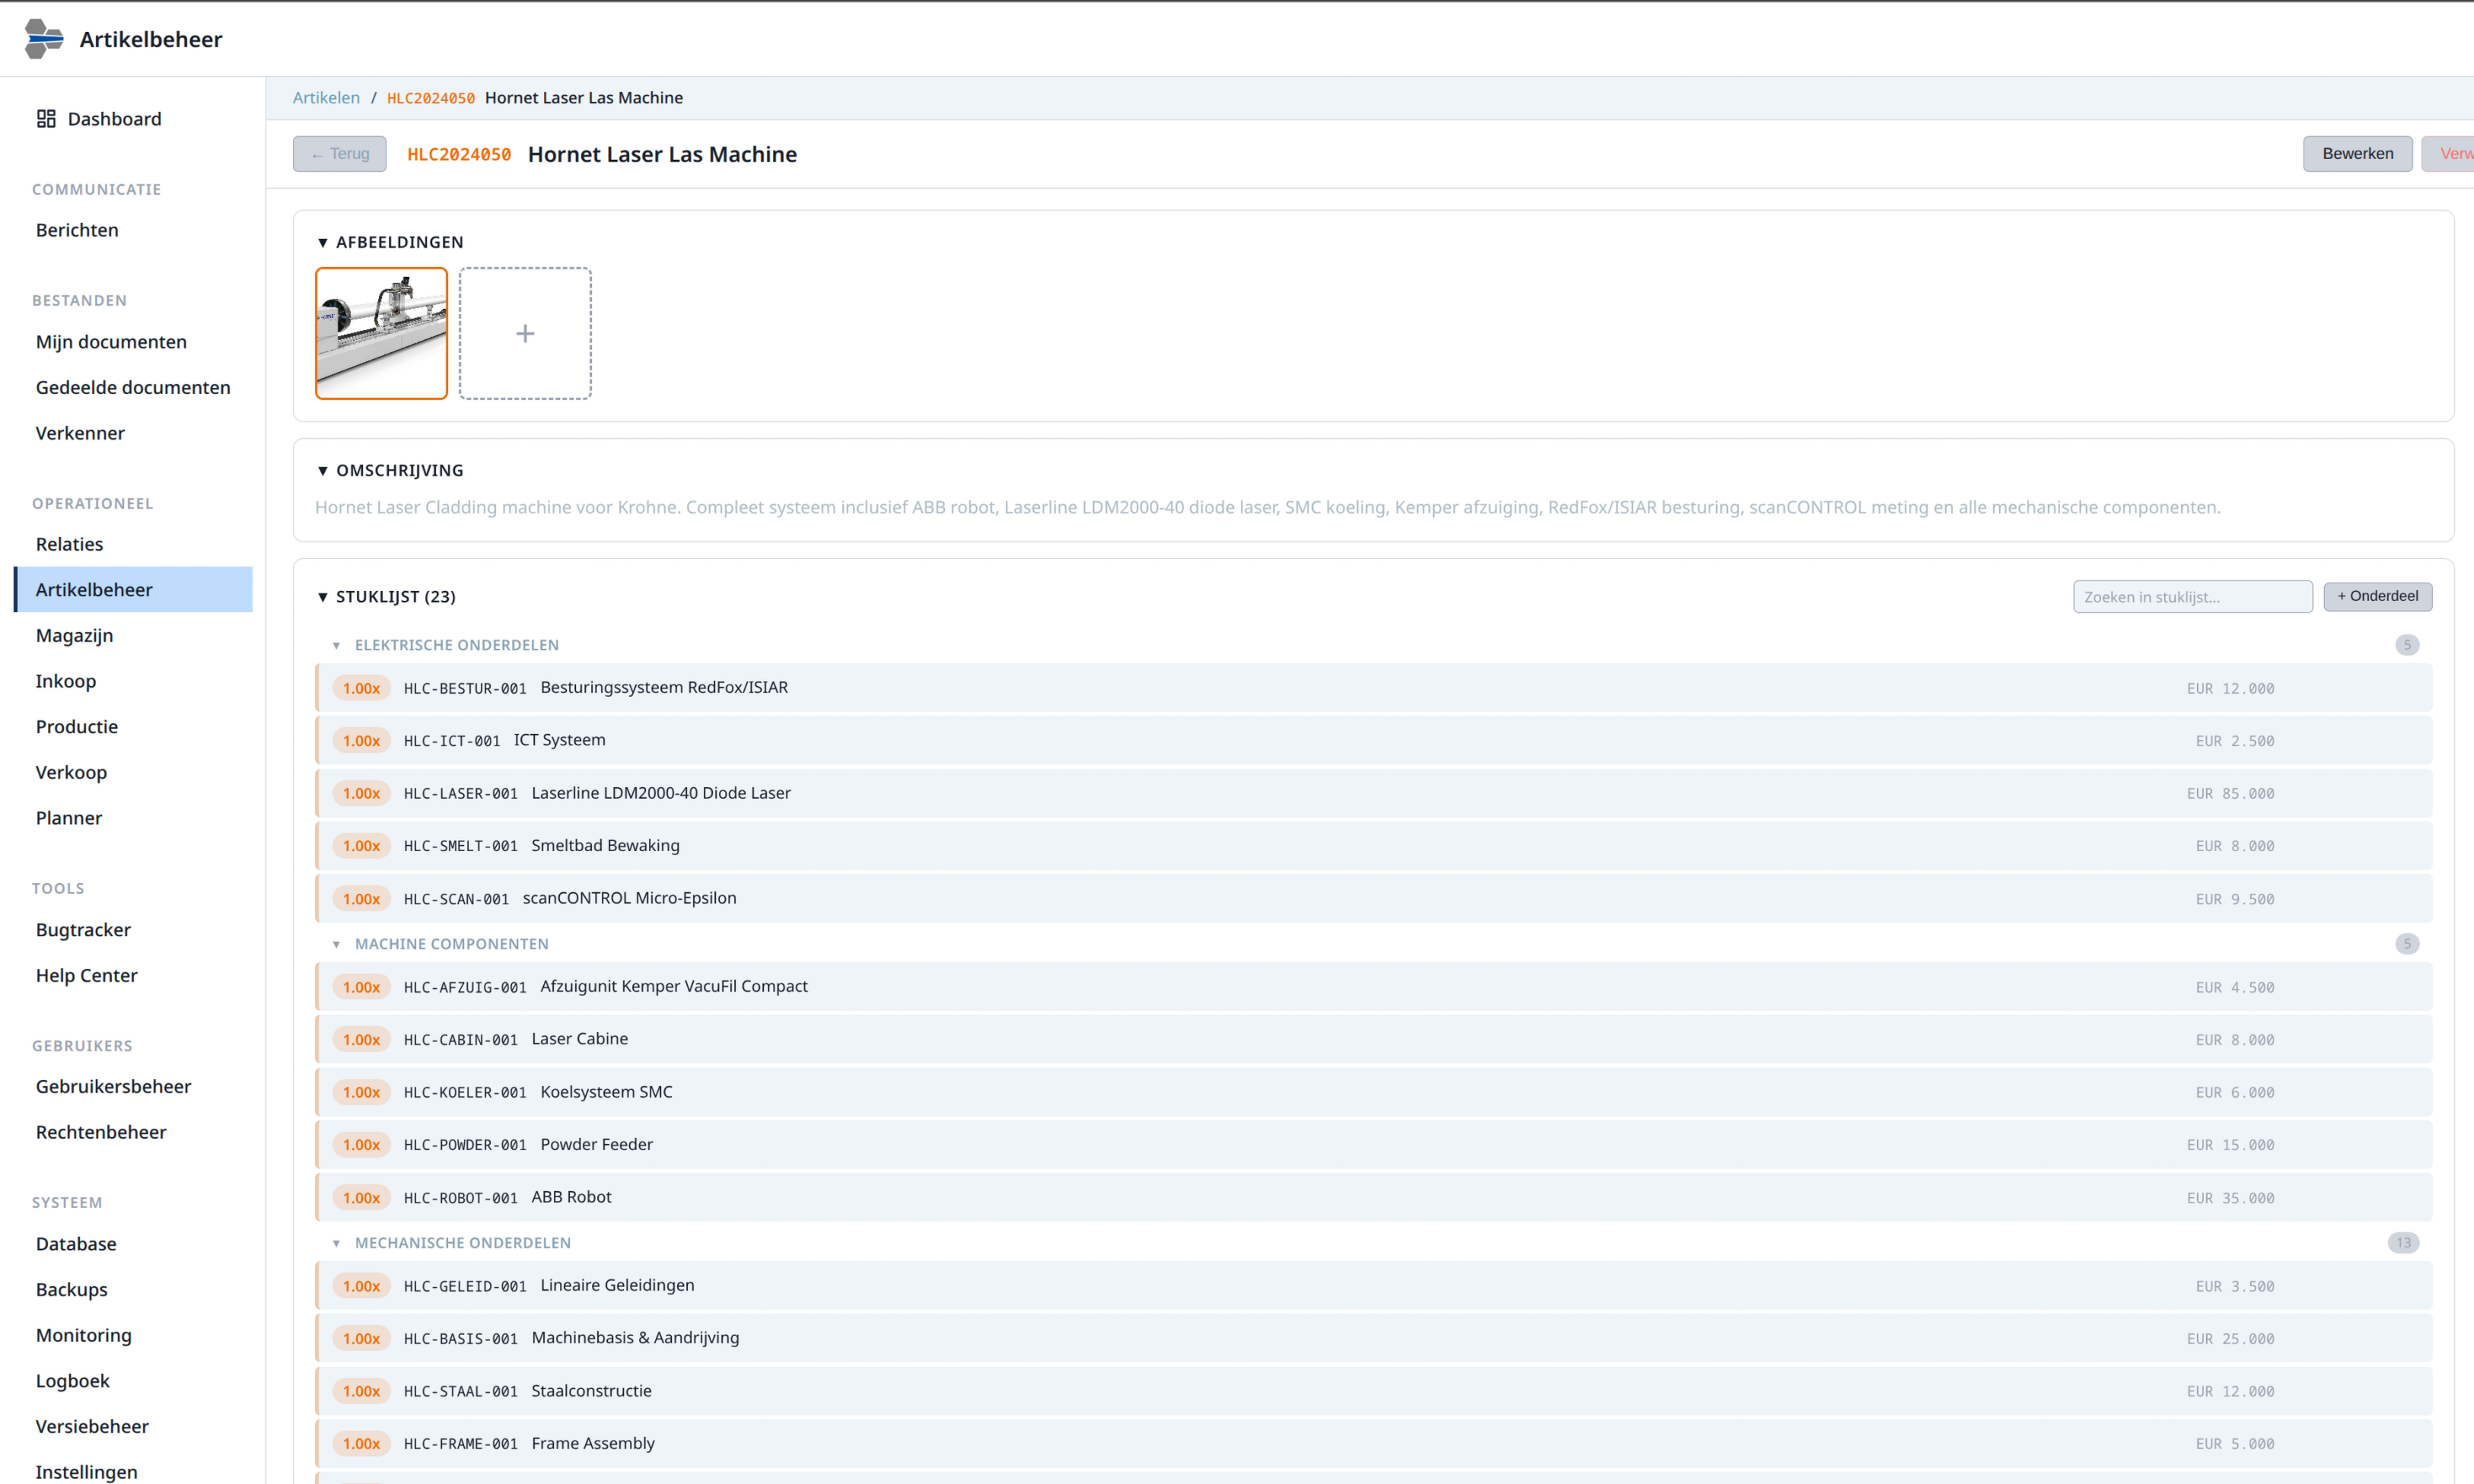Click count badge for Elektrische Onderdelen
Screen dimensions: 2474x1484
[2407, 645]
